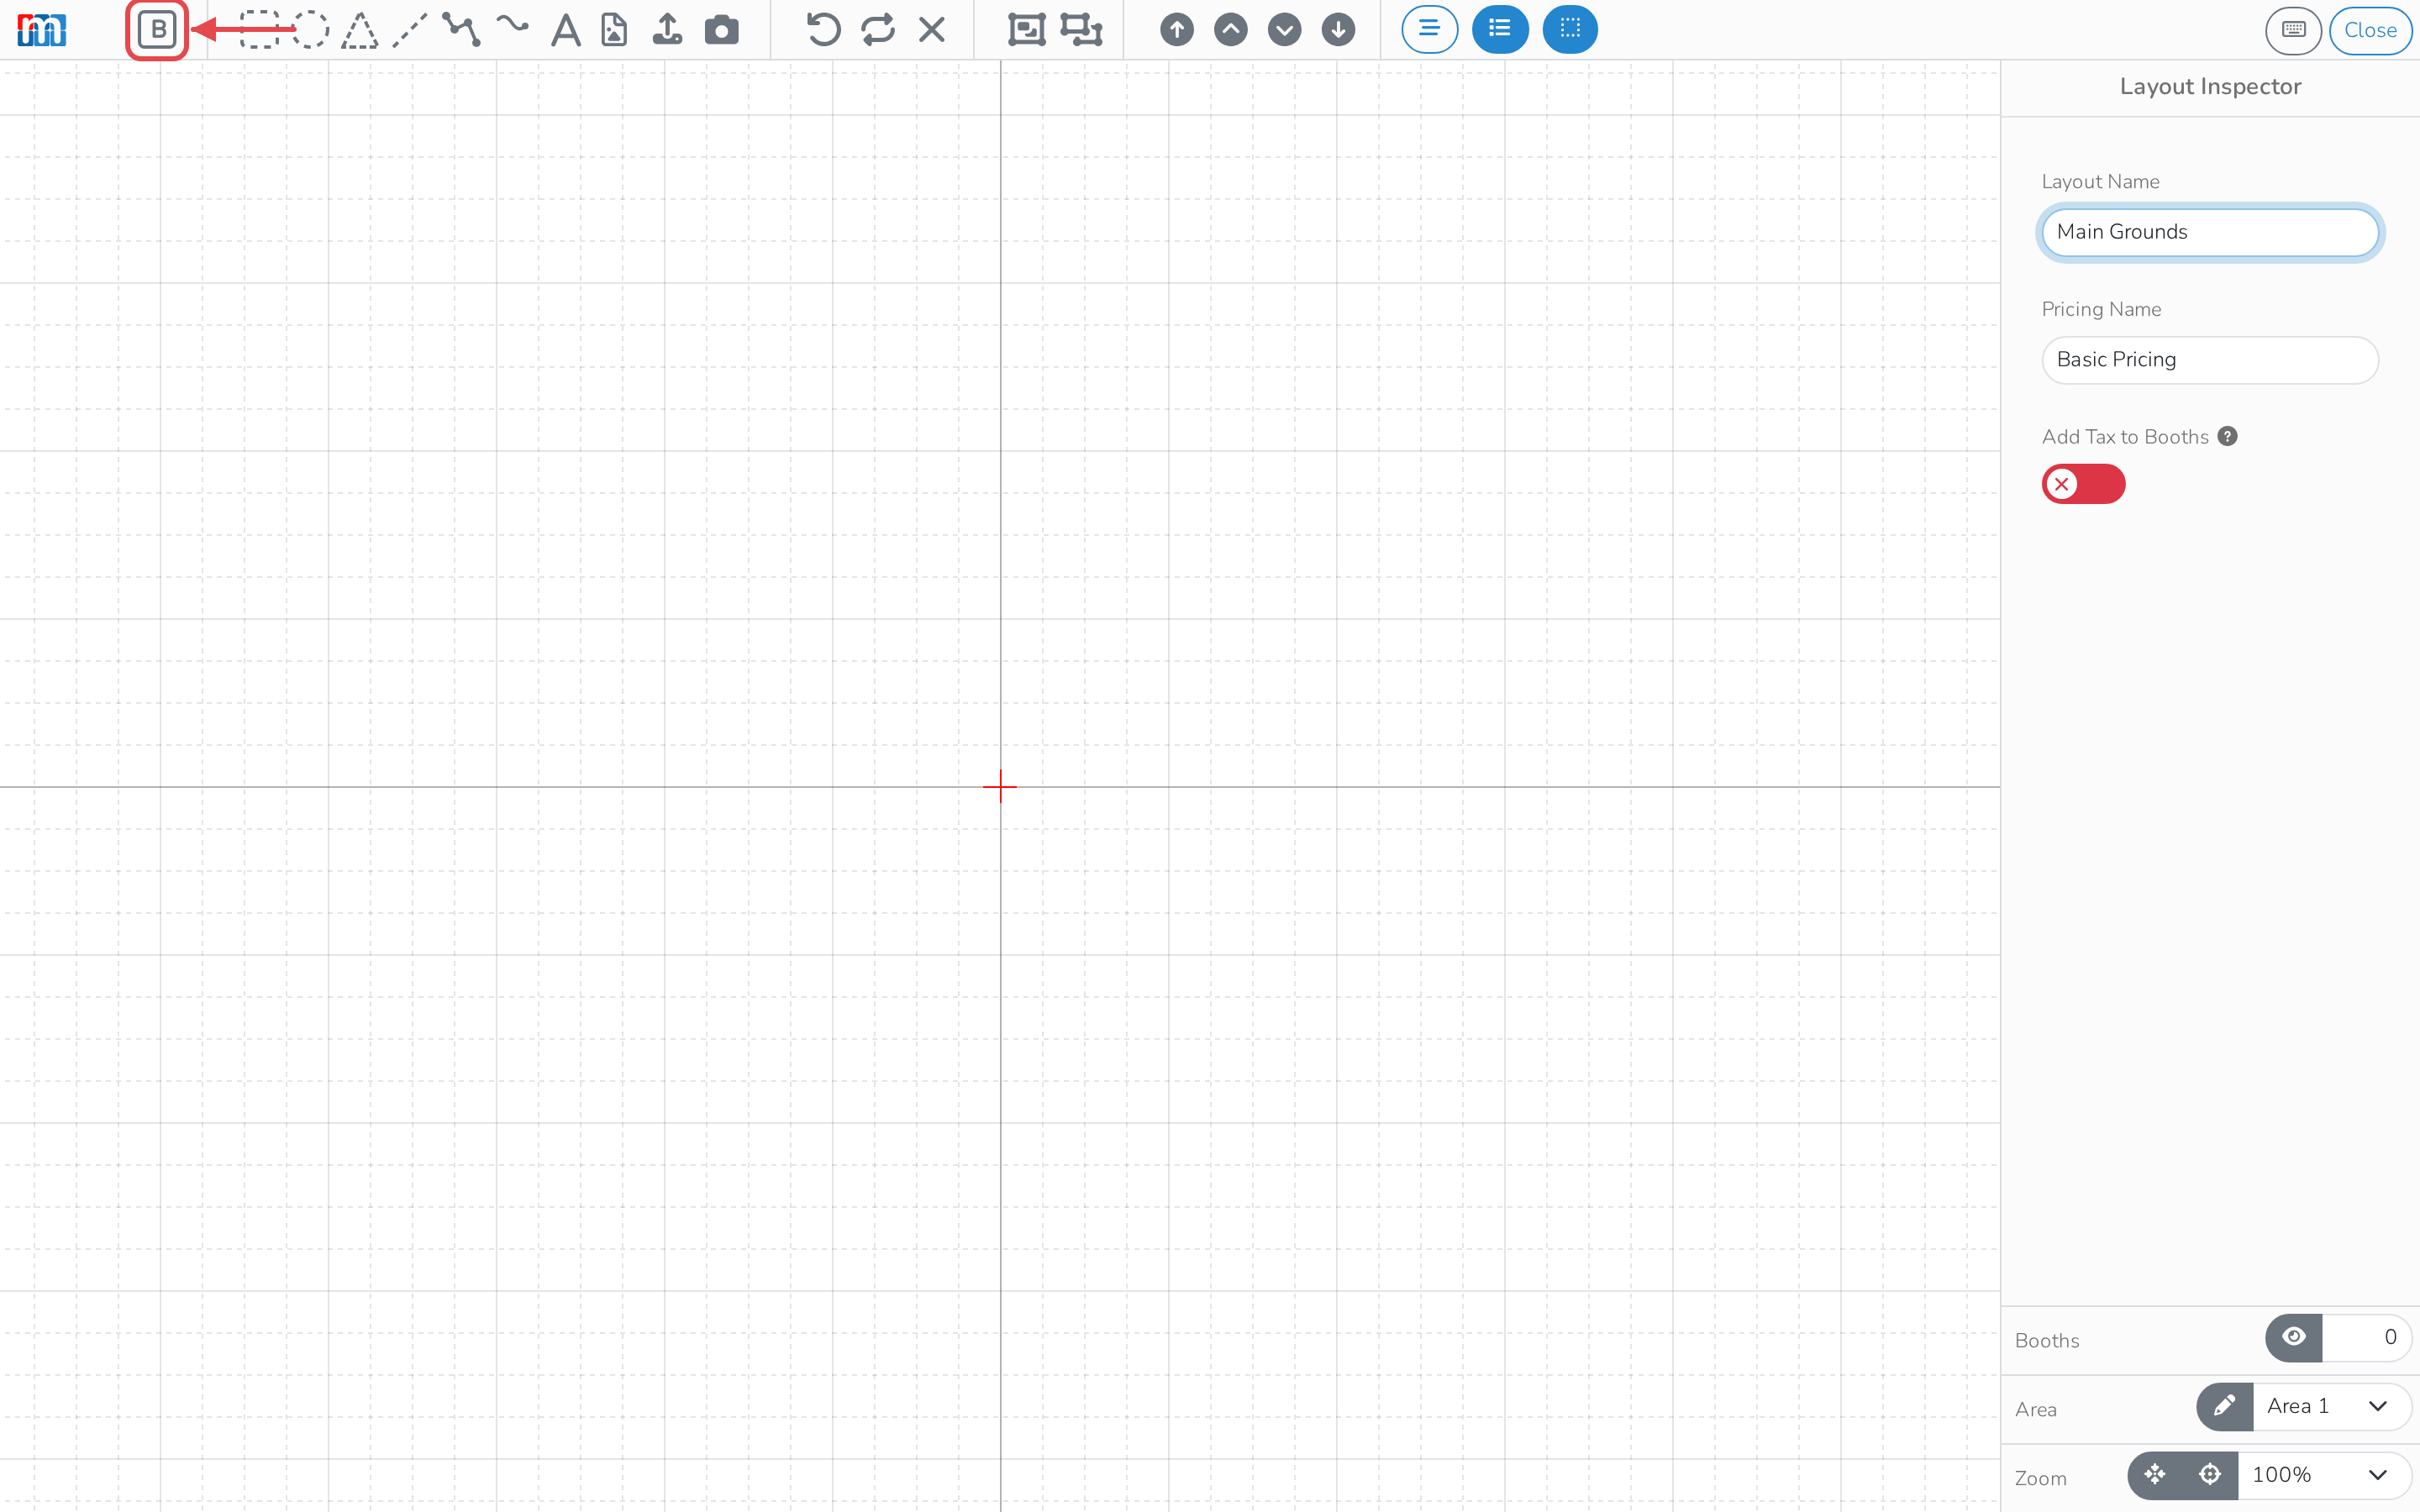Undo the last action
Screen dimensions: 2420x1512
[823, 30]
